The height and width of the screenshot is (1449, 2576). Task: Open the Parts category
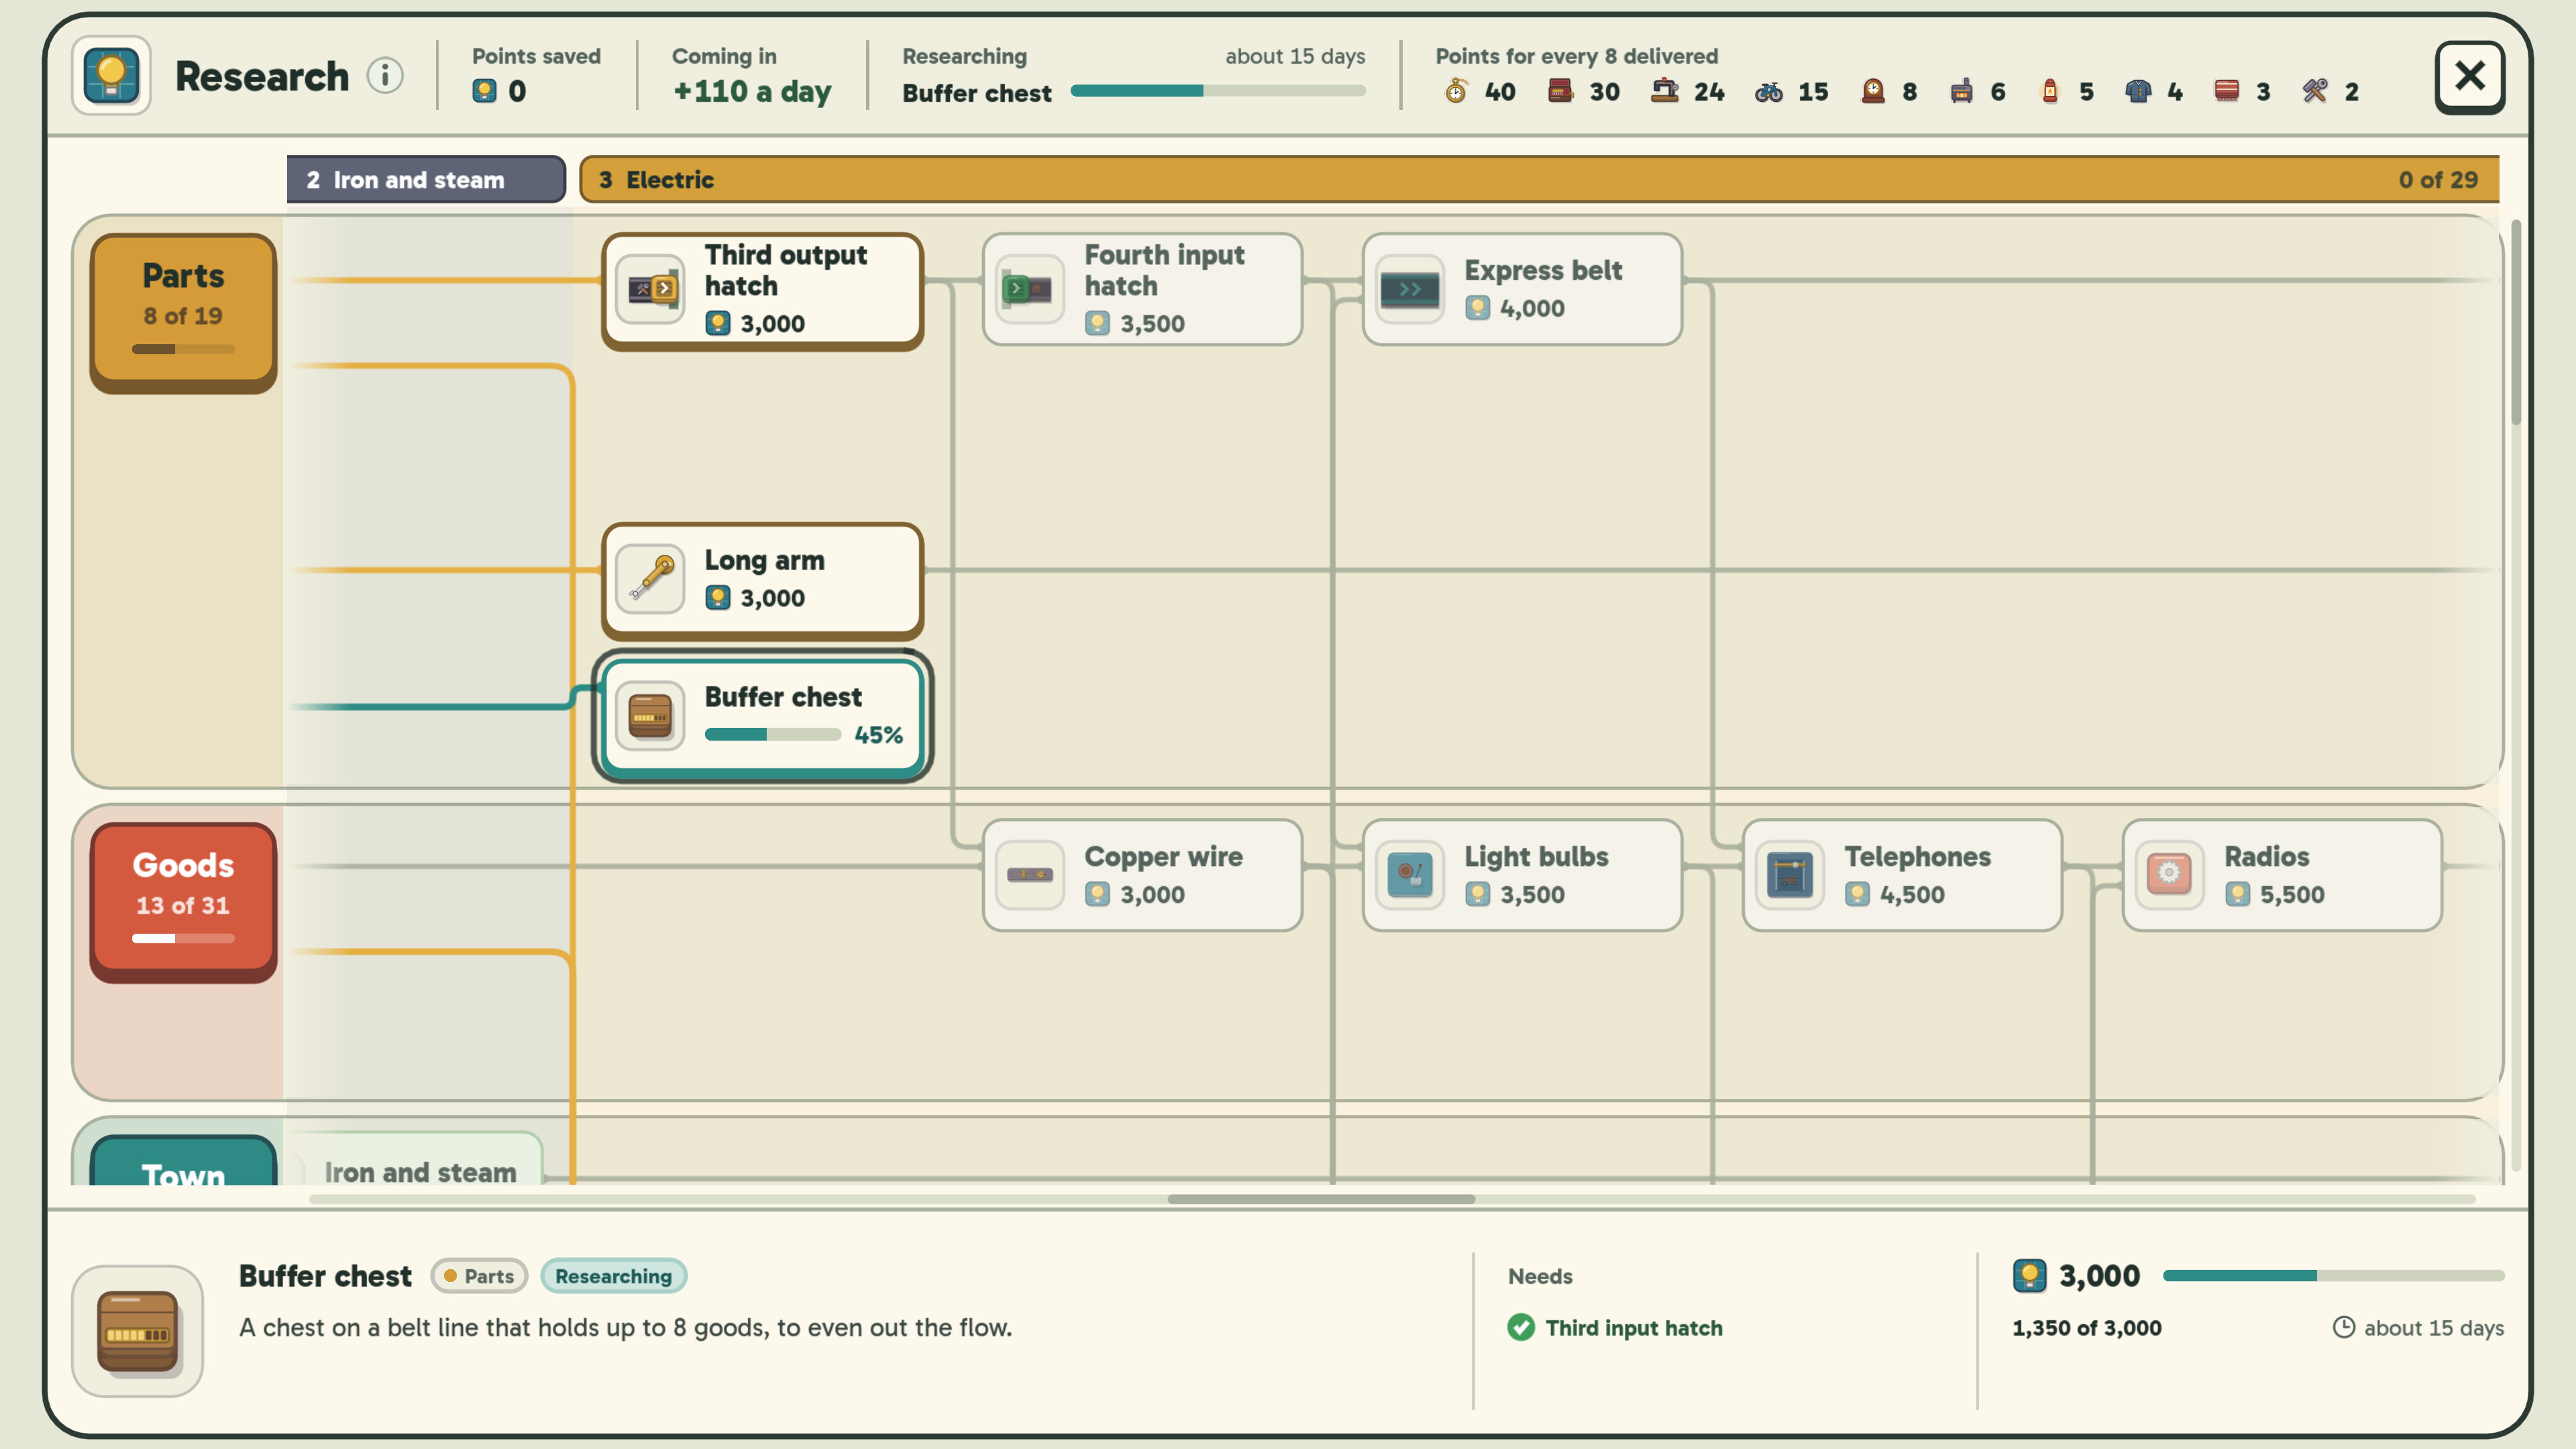(x=183, y=312)
